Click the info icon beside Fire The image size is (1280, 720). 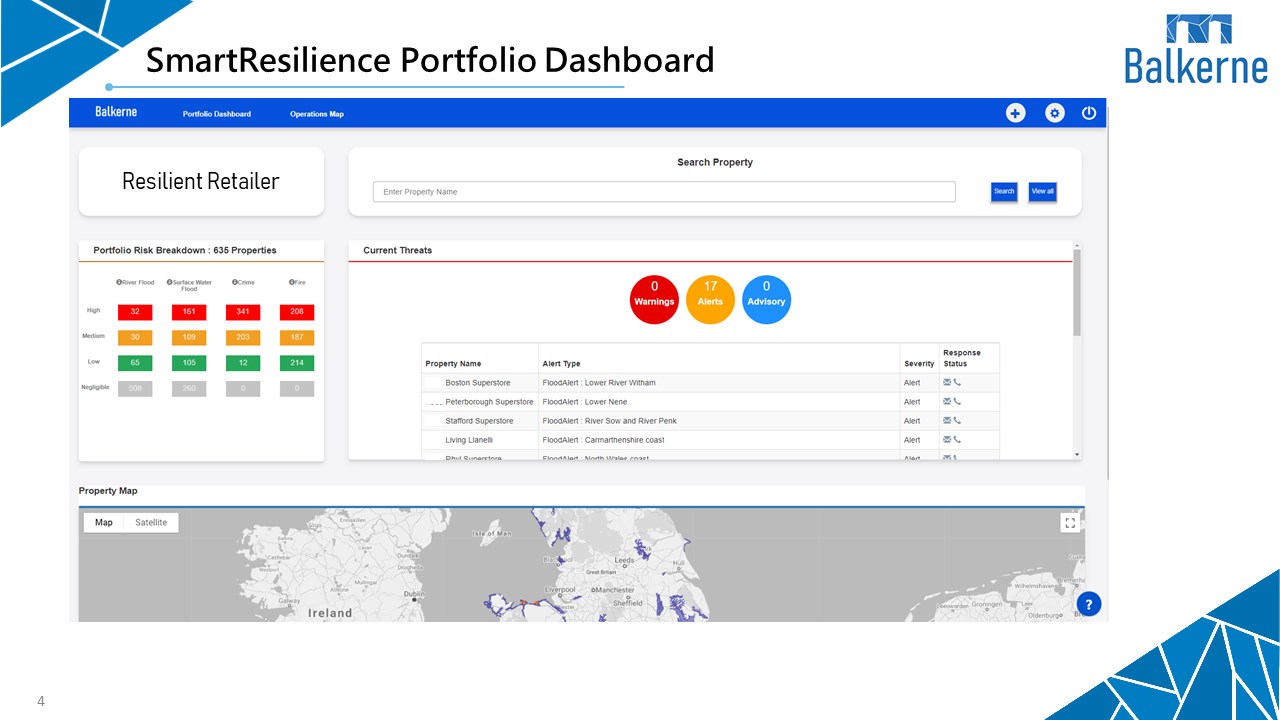click(292, 283)
